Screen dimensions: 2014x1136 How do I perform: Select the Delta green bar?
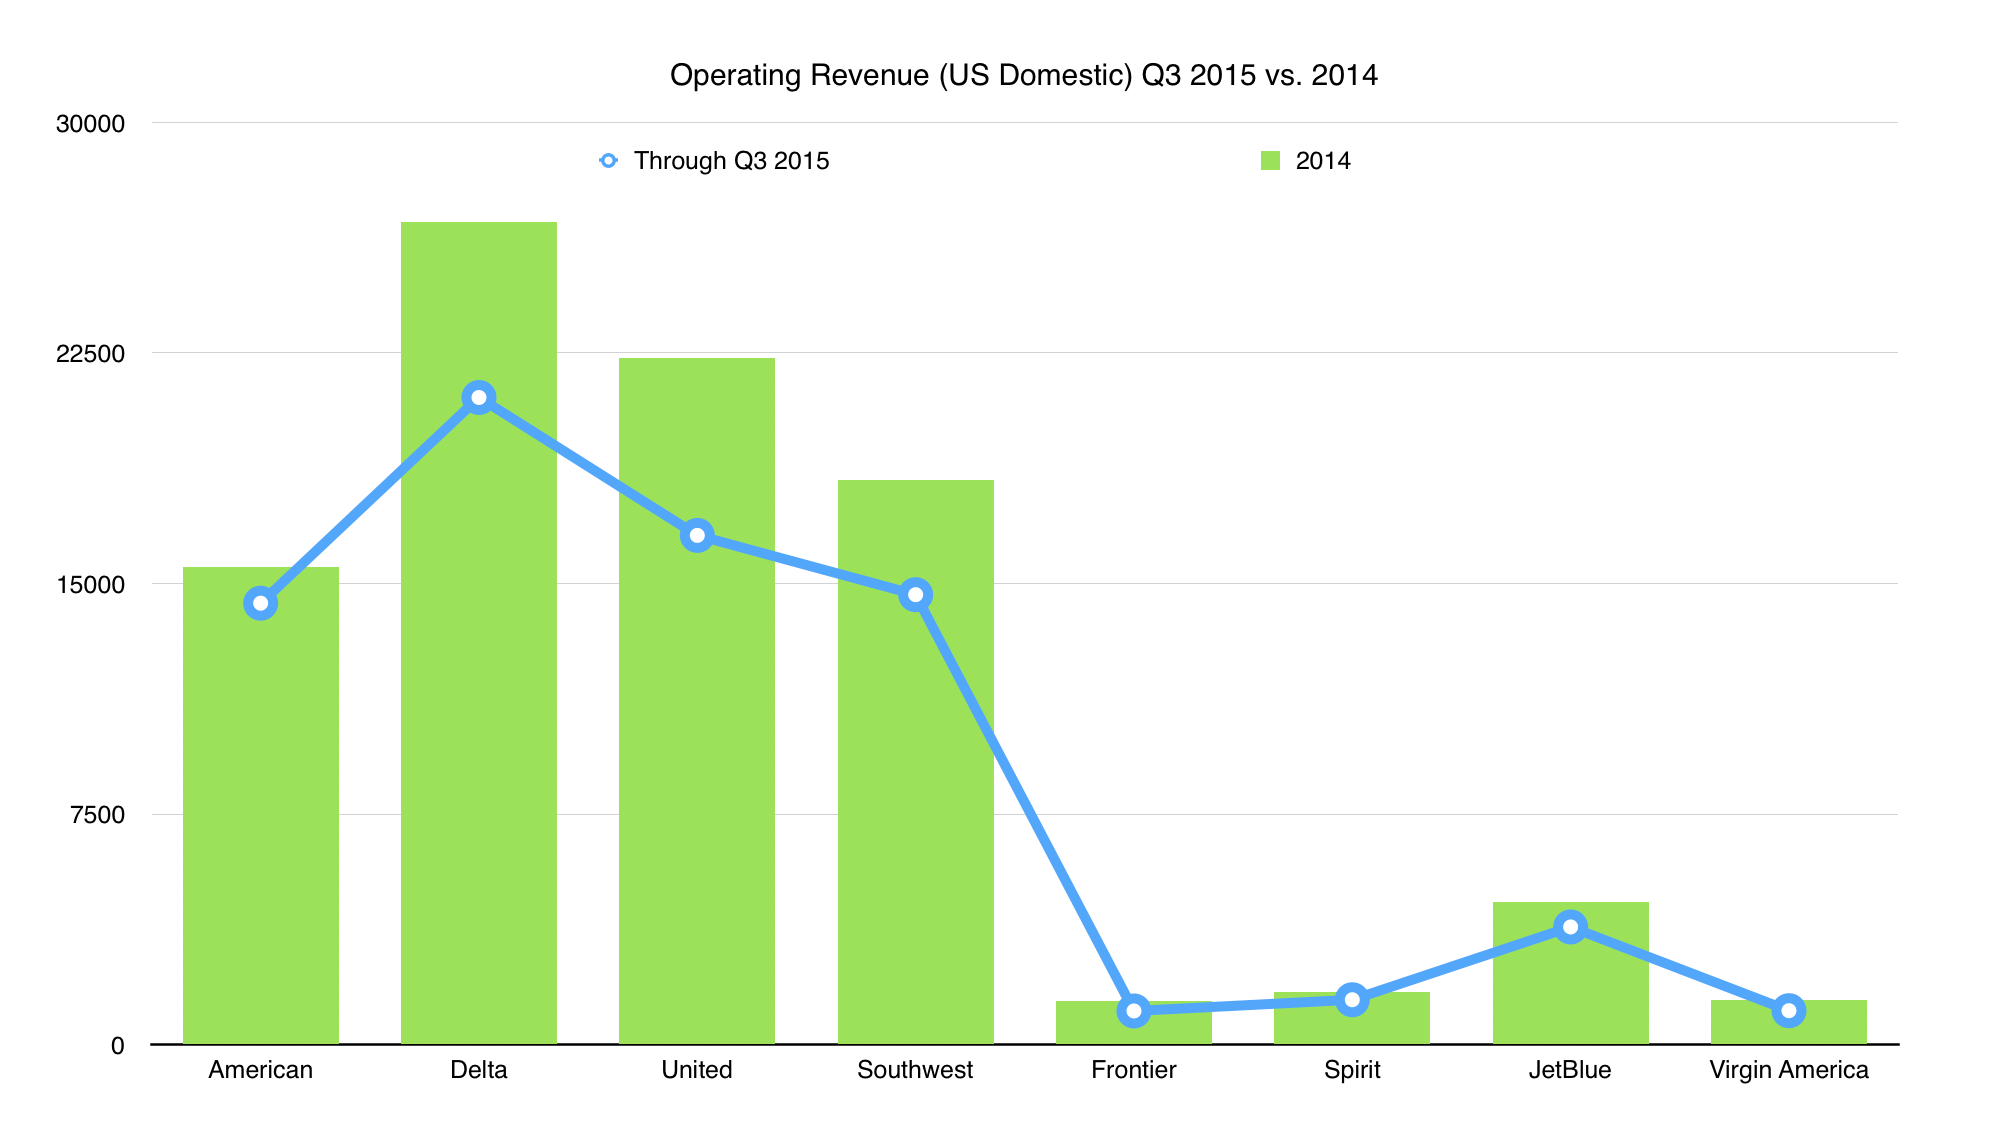pos(479,633)
